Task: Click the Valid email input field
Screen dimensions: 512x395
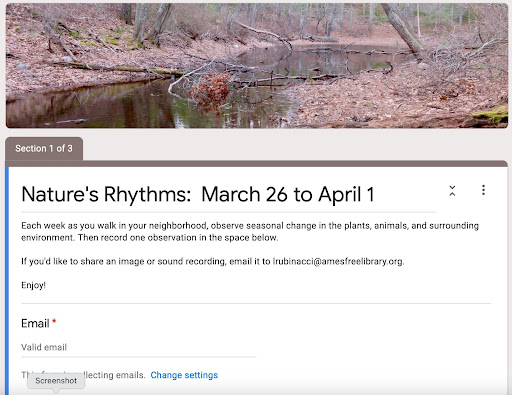Action: pyautogui.click(x=138, y=348)
